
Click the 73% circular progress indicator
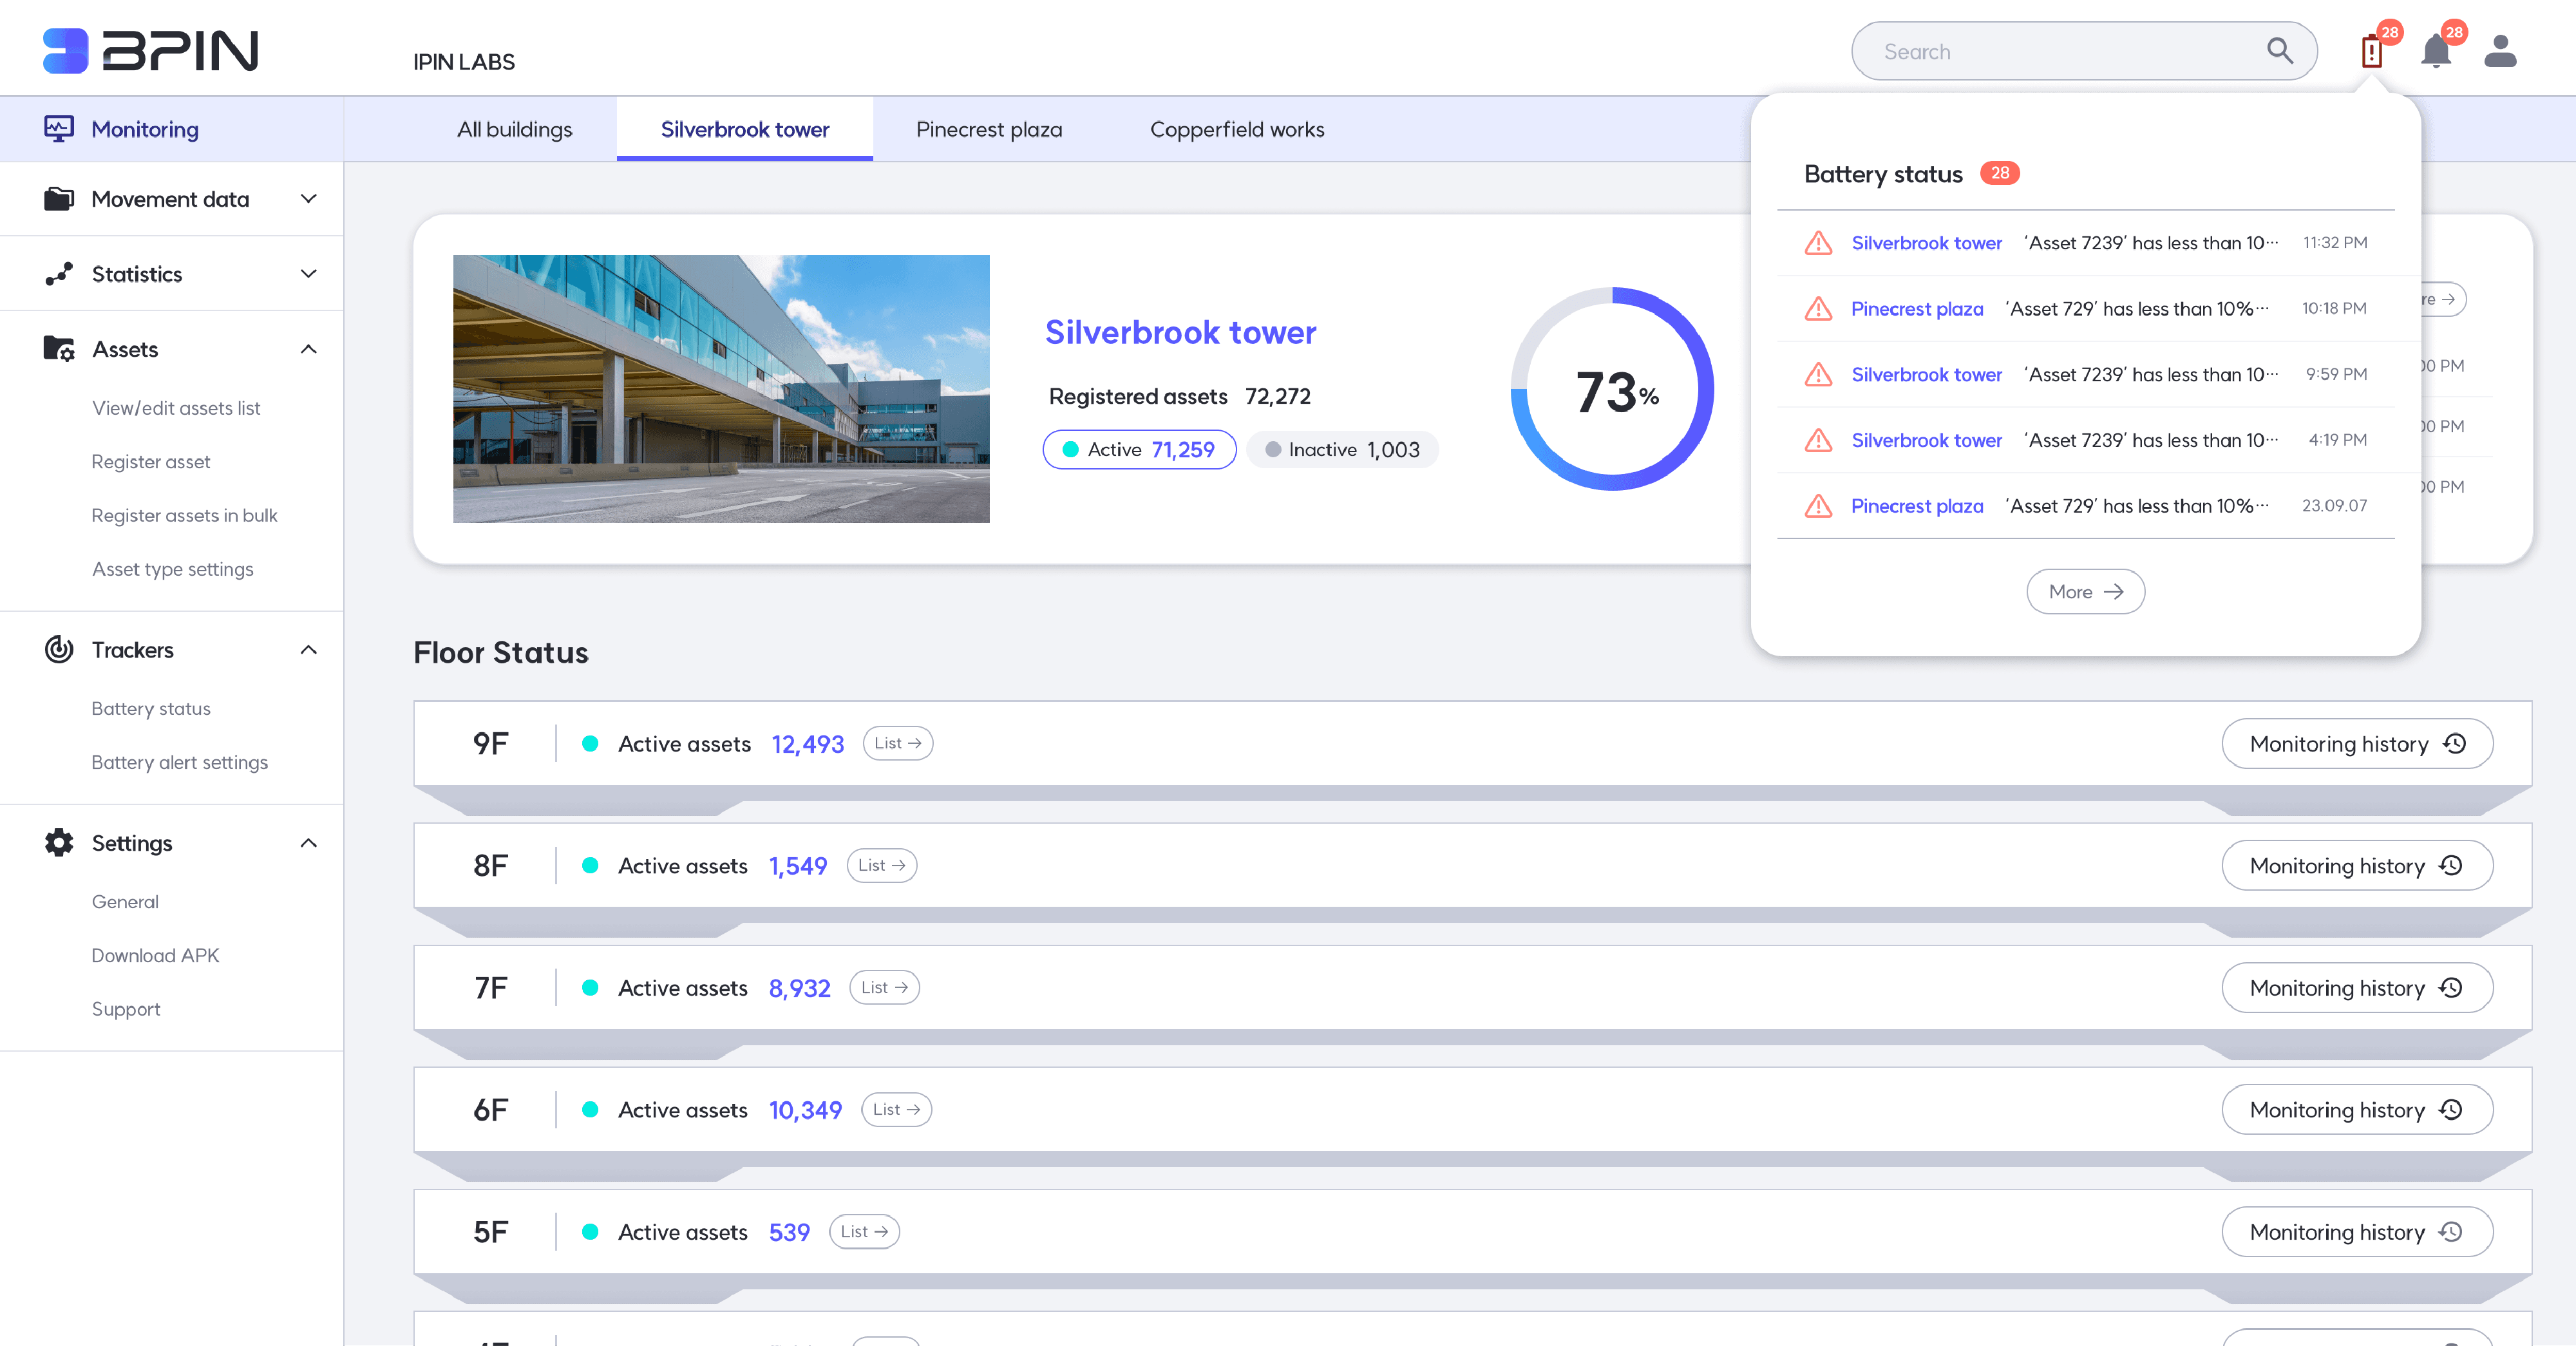(x=1612, y=390)
